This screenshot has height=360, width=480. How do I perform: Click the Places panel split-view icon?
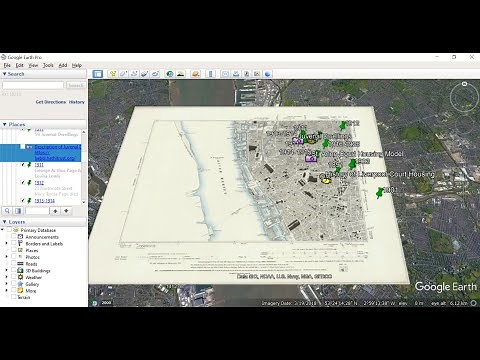pyautogui.click(x=18, y=211)
